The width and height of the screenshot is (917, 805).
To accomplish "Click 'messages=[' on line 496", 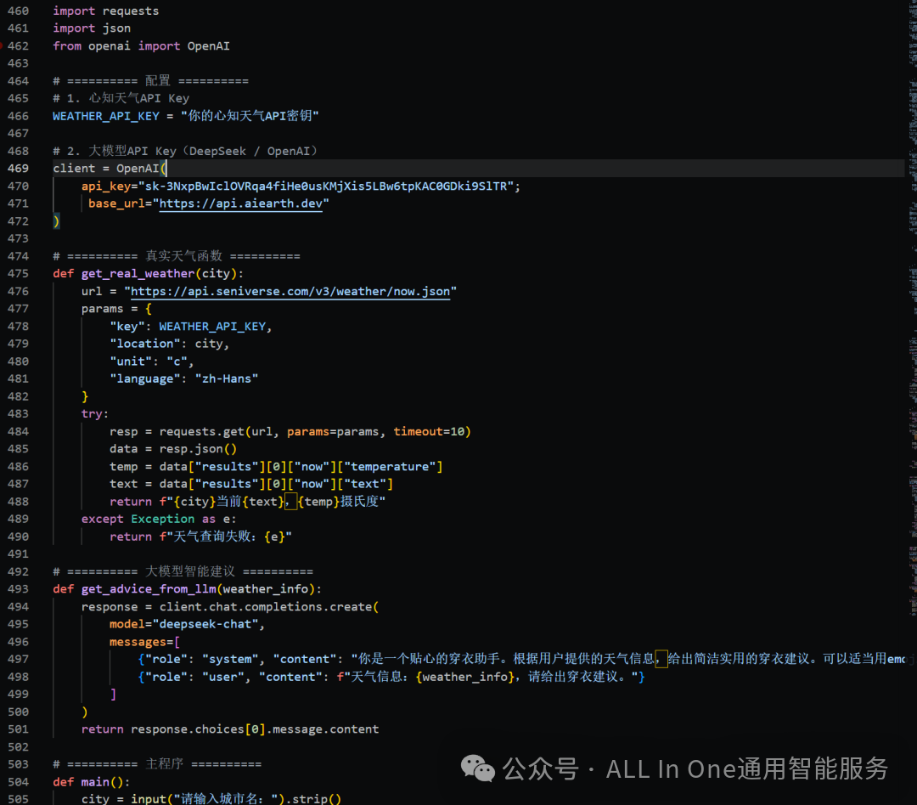I will coord(144,642).
